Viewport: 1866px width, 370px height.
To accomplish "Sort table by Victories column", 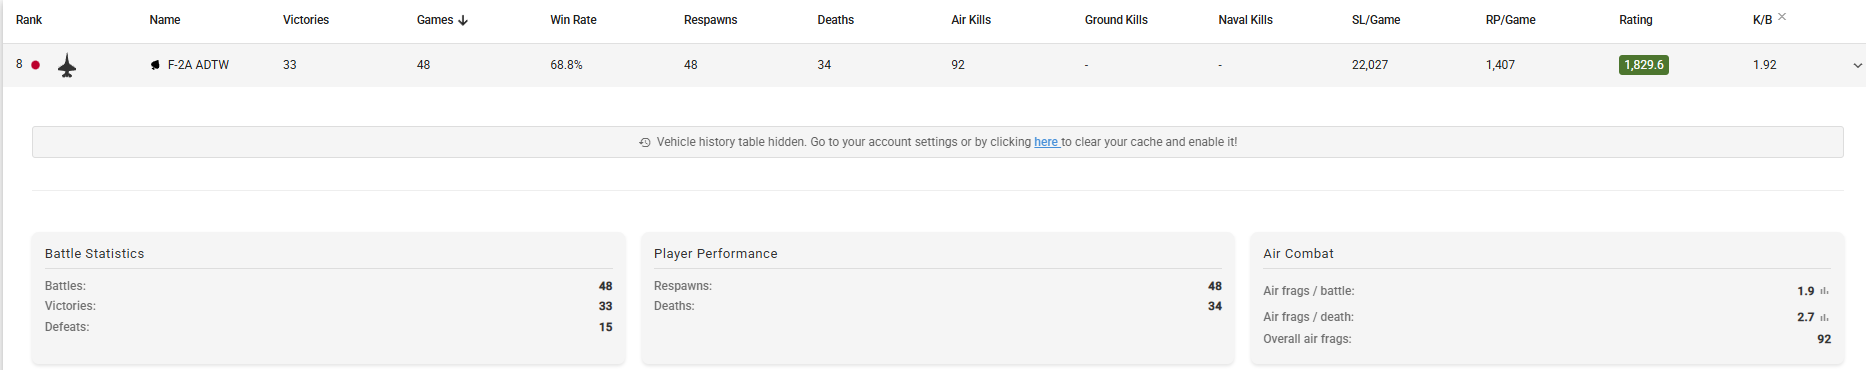I will click(x=306, y=20).
